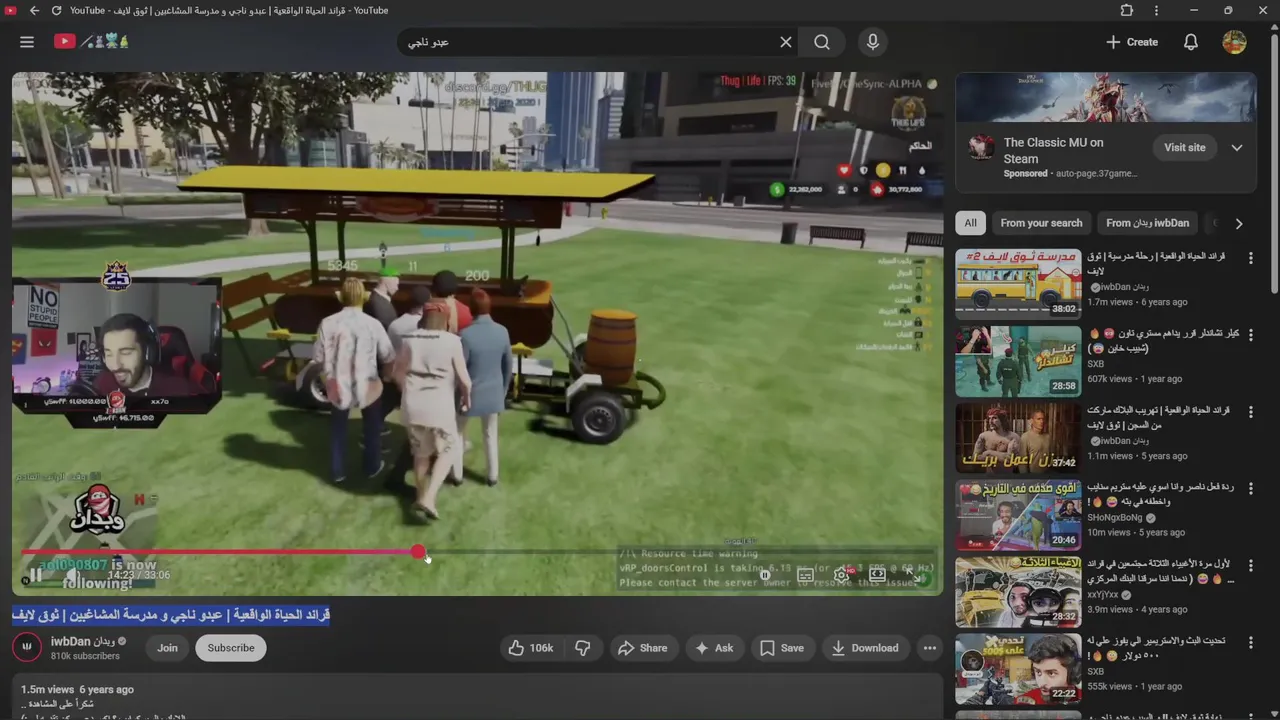
Task: Open The Classic MU on Steam ad title
Action: pos(1053,151)
